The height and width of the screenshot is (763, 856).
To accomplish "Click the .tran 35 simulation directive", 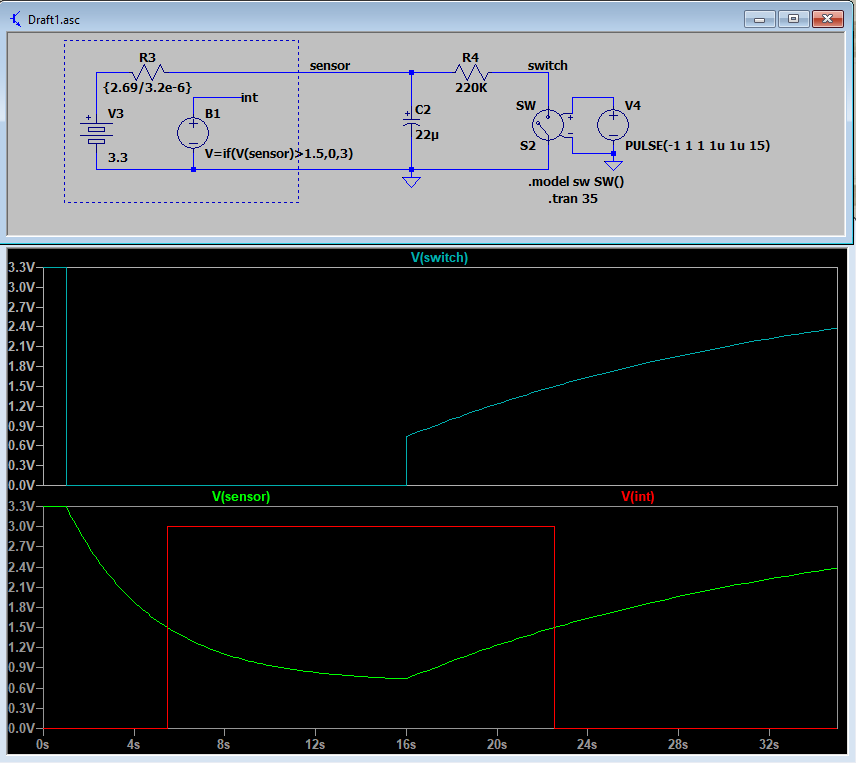I will (x=573, y=199).
